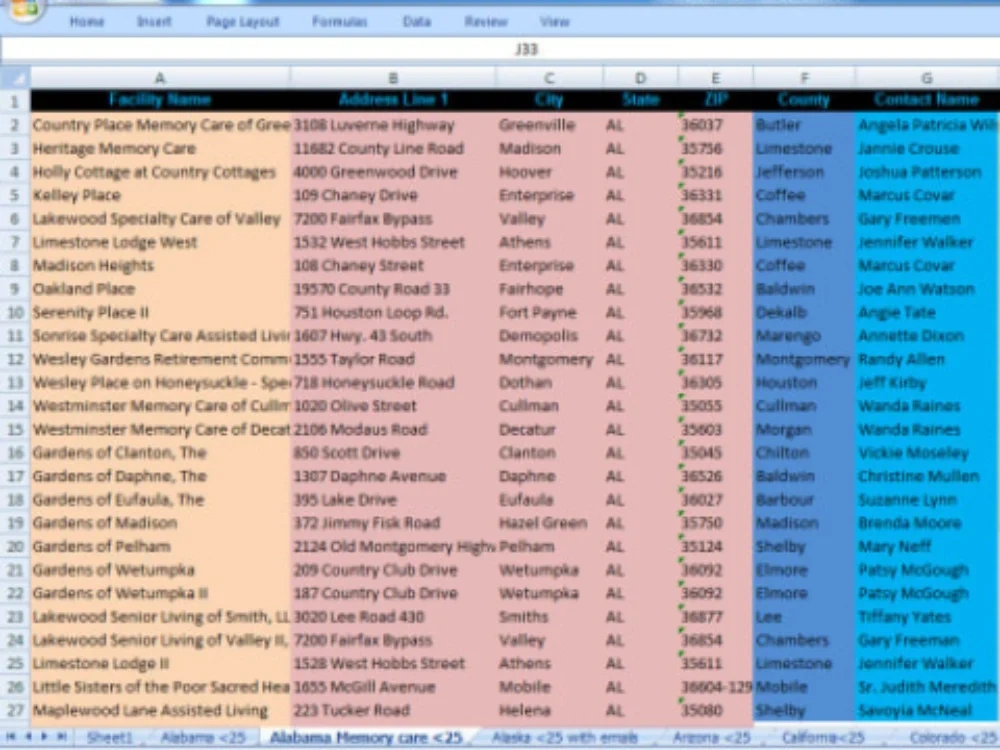Select contact cell Jannie Crouse
Viewport: 1000px width, 750px height.
(927, 149)
